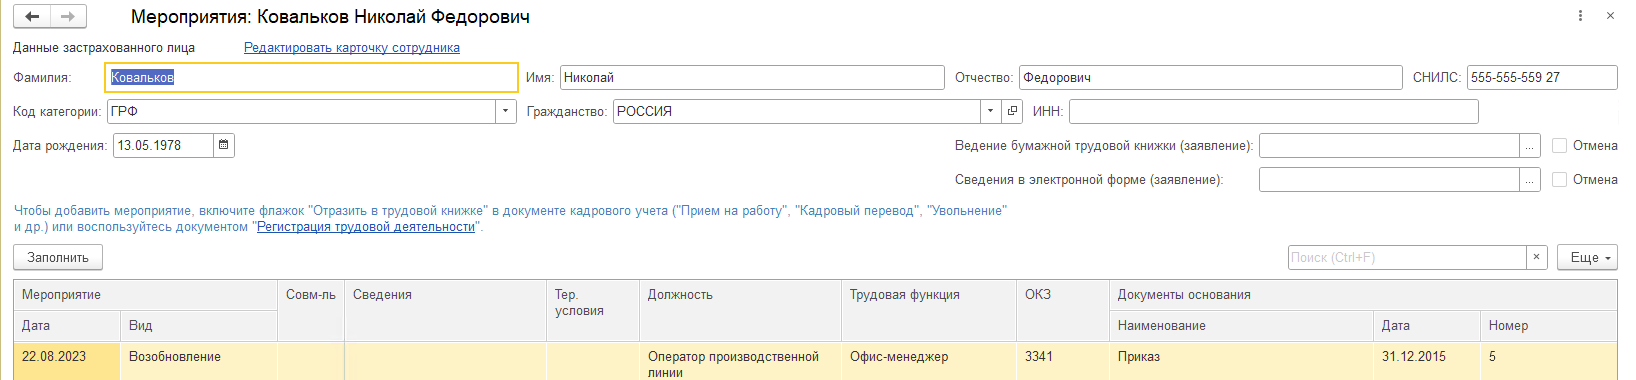Expand the Гражданство dropdown list
Screen dimensions: 1636x380
(991, 111)
